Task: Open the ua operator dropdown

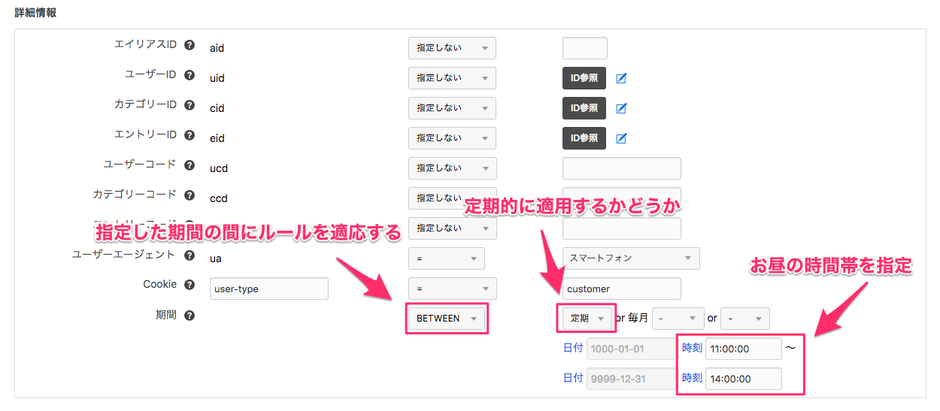Action: coord(446,258)
